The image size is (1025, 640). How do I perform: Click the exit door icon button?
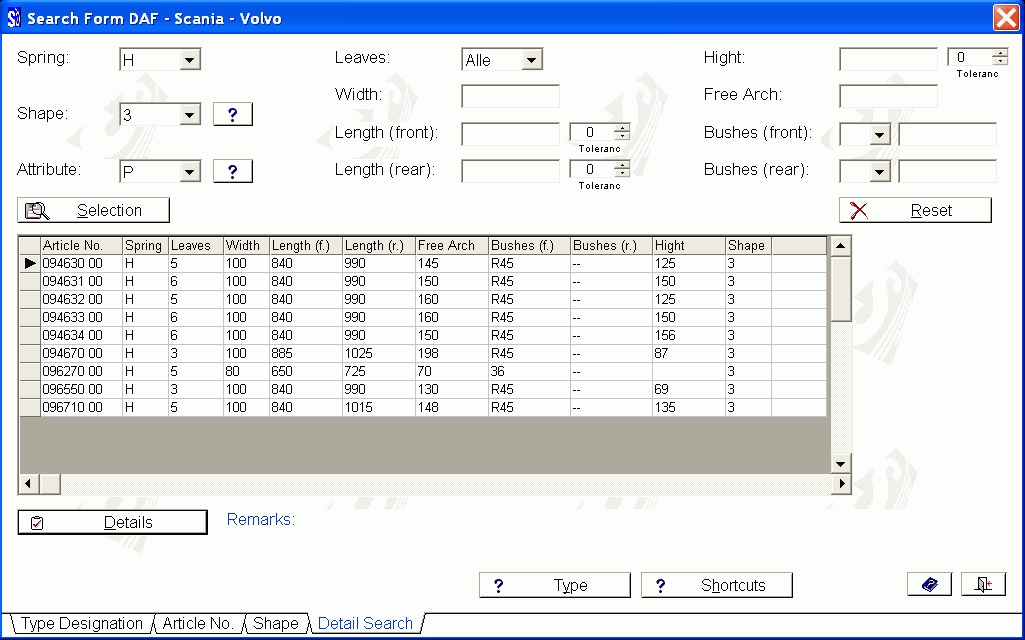pos(983,584)
